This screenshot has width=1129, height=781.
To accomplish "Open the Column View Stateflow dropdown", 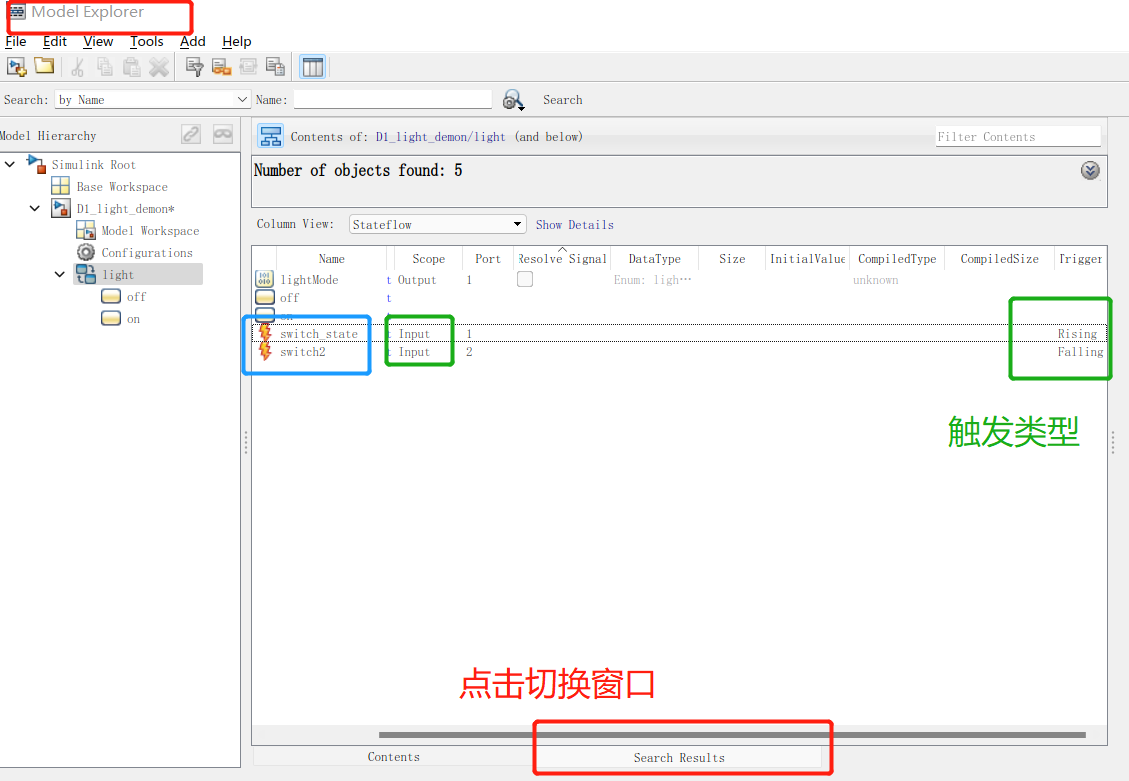I will pyautogui.click(x=517, y=224).
